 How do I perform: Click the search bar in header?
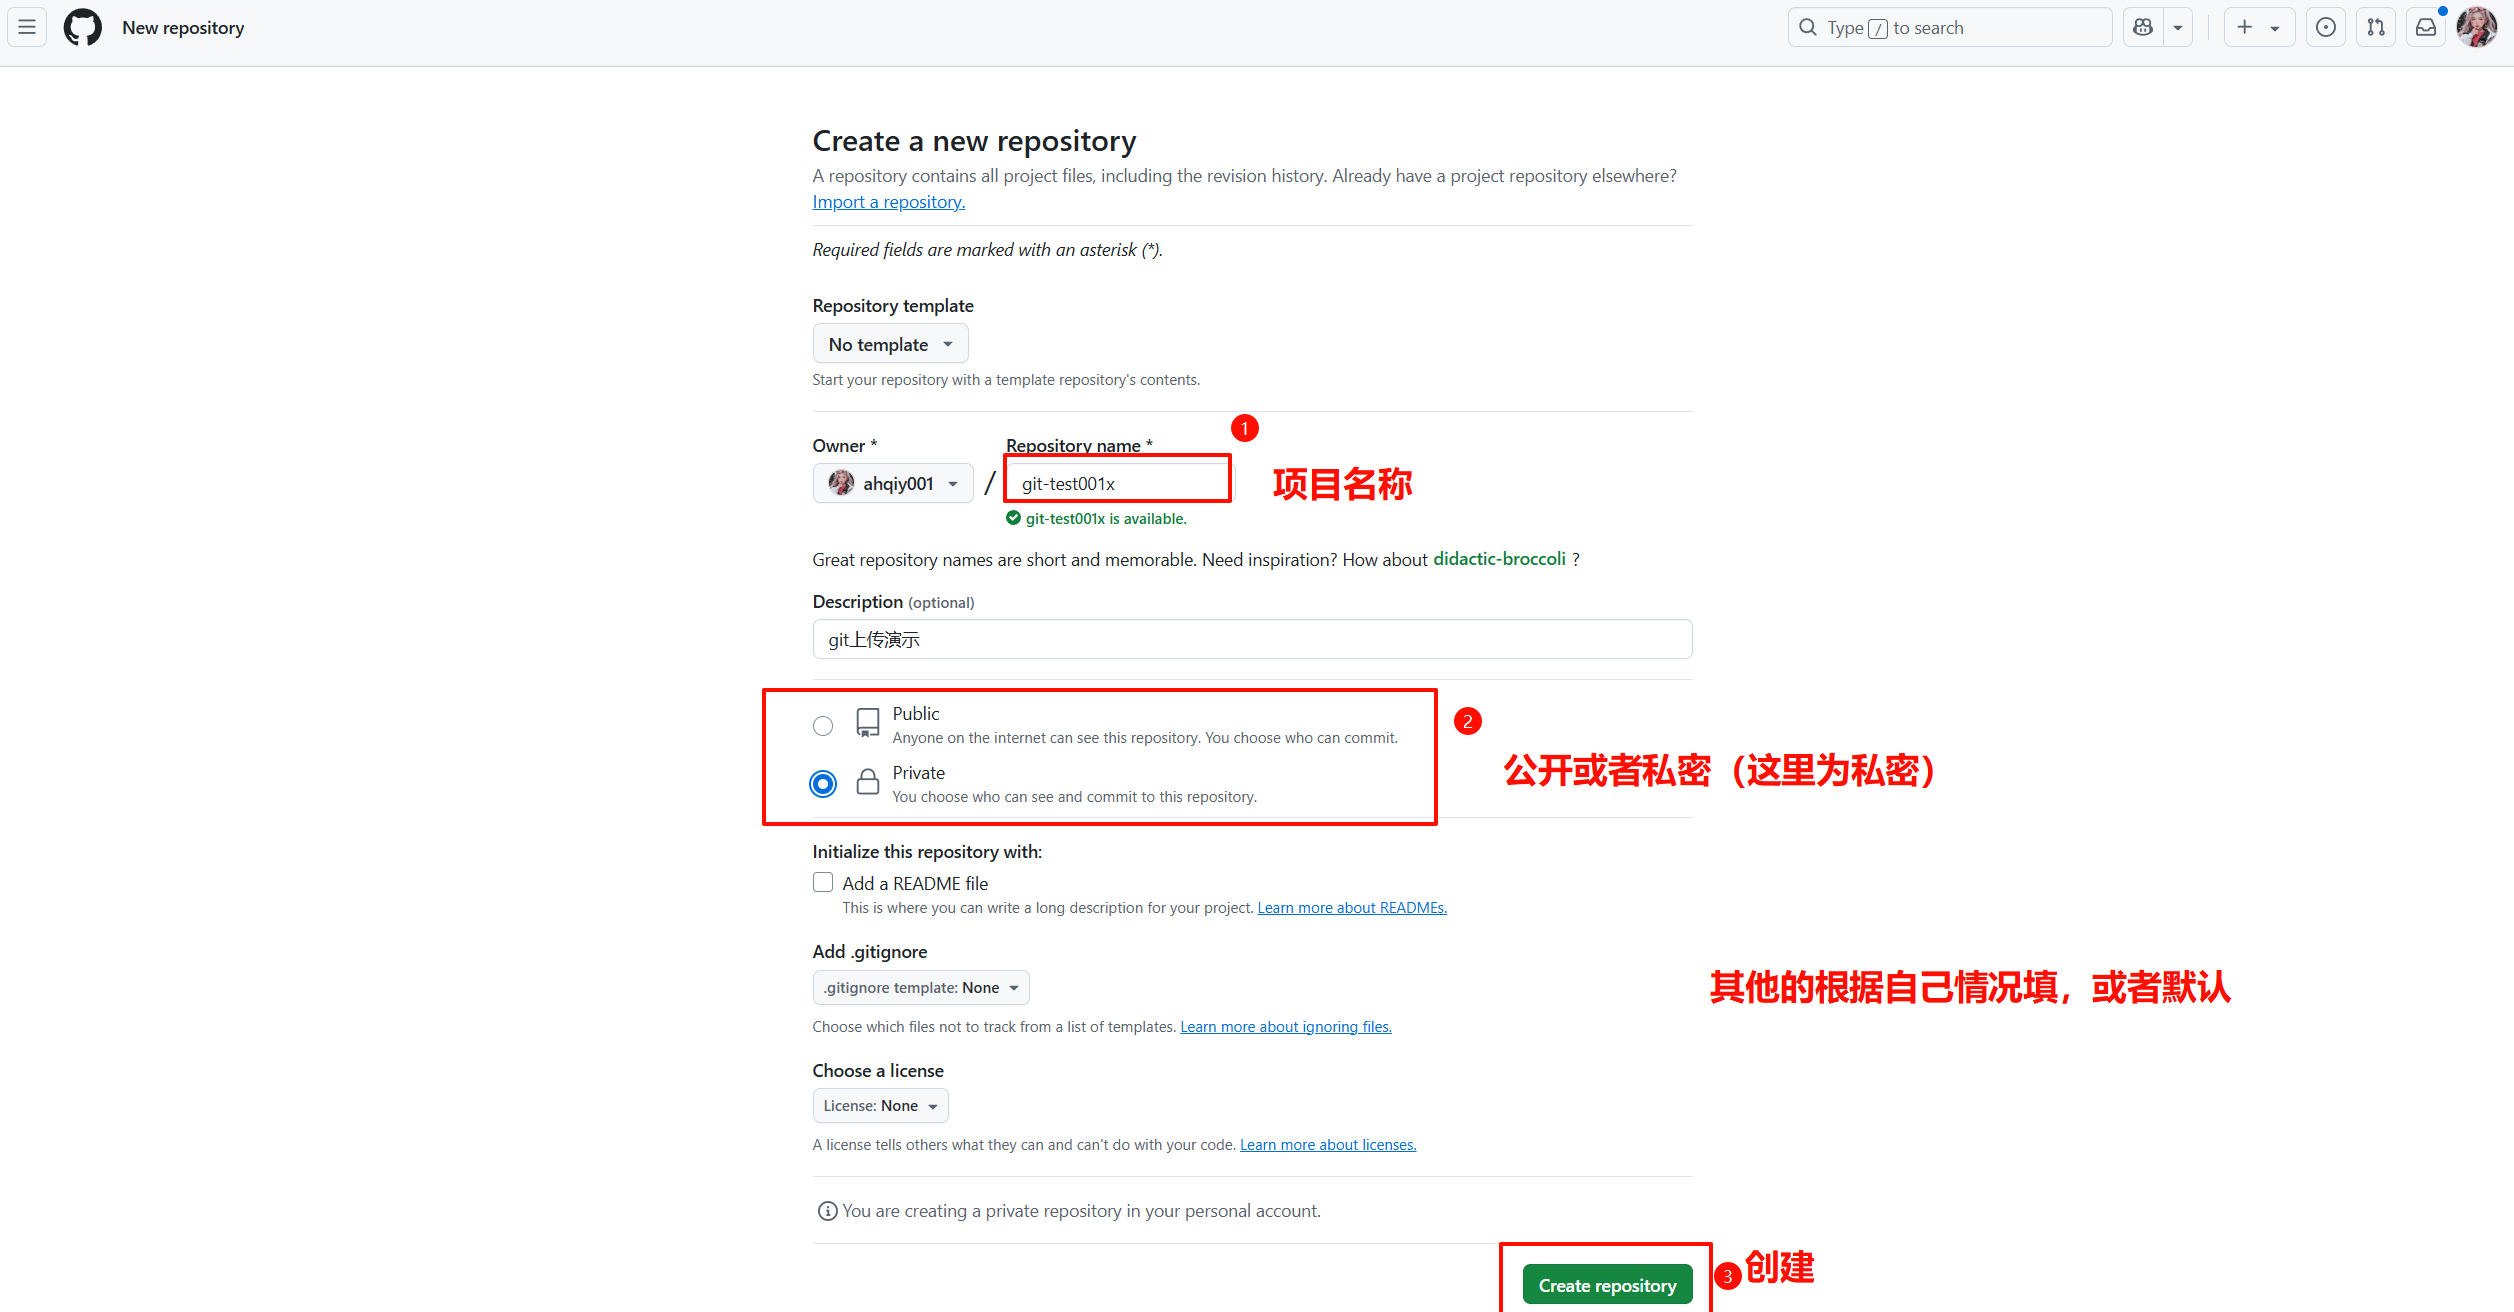(x=1950, y=28)
